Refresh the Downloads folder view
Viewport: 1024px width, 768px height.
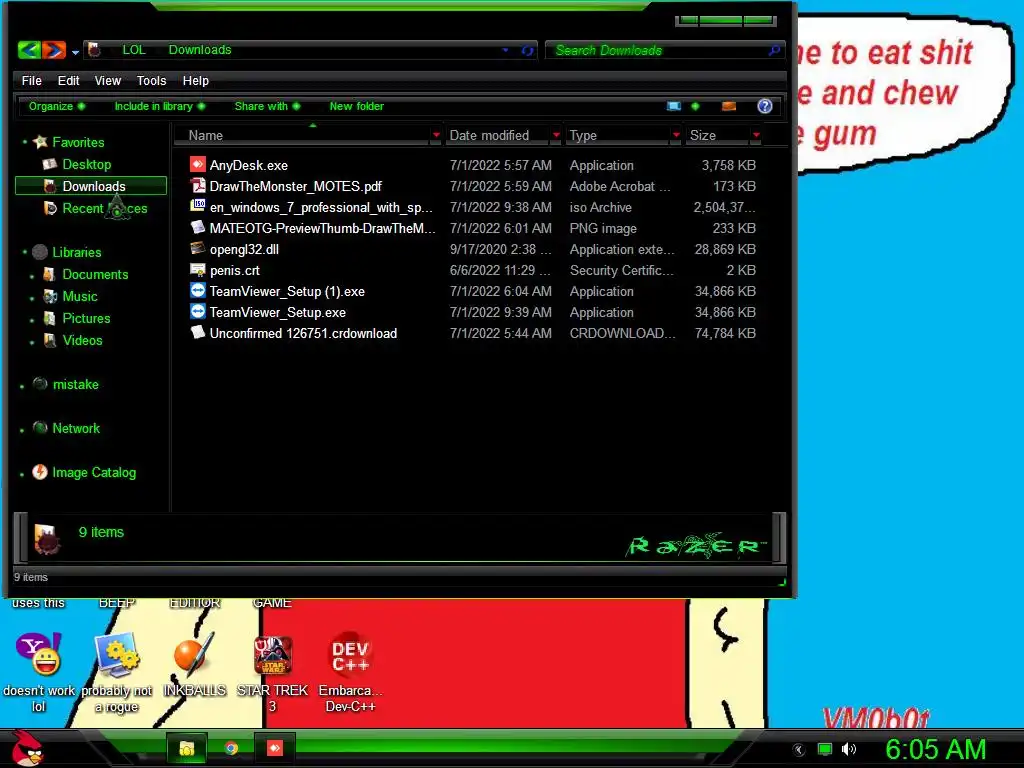tap(528, 50)
